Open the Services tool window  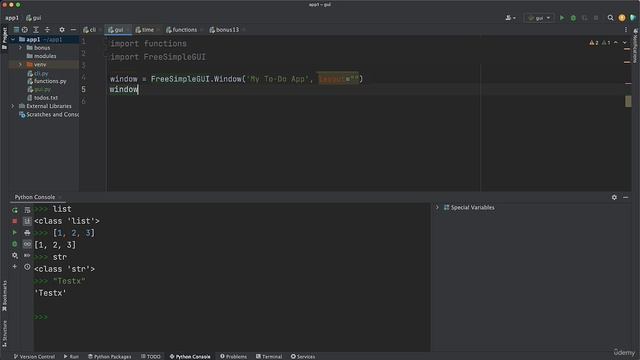click(303, 357)
